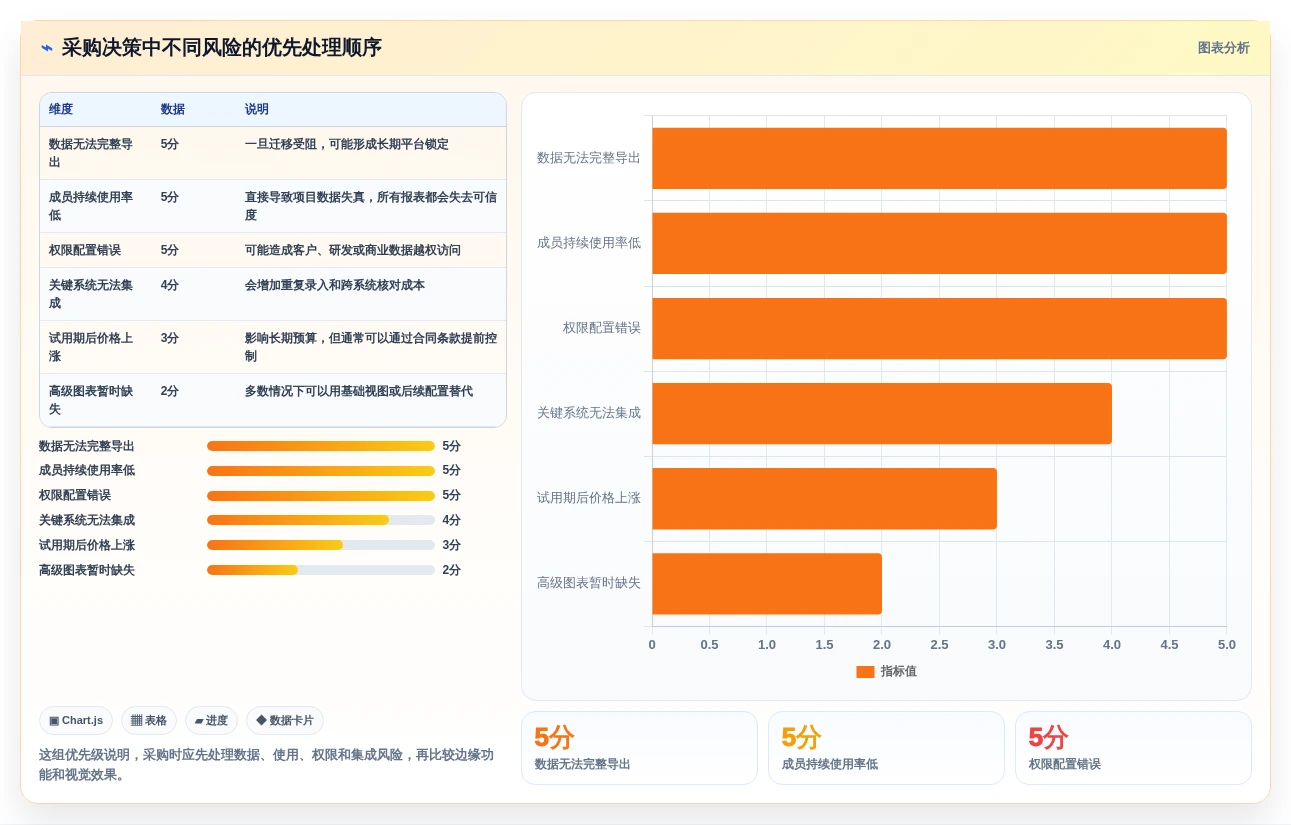Select the Chart.js tag chip
This screenshot has width=1291, height=825.
(76, 720)
